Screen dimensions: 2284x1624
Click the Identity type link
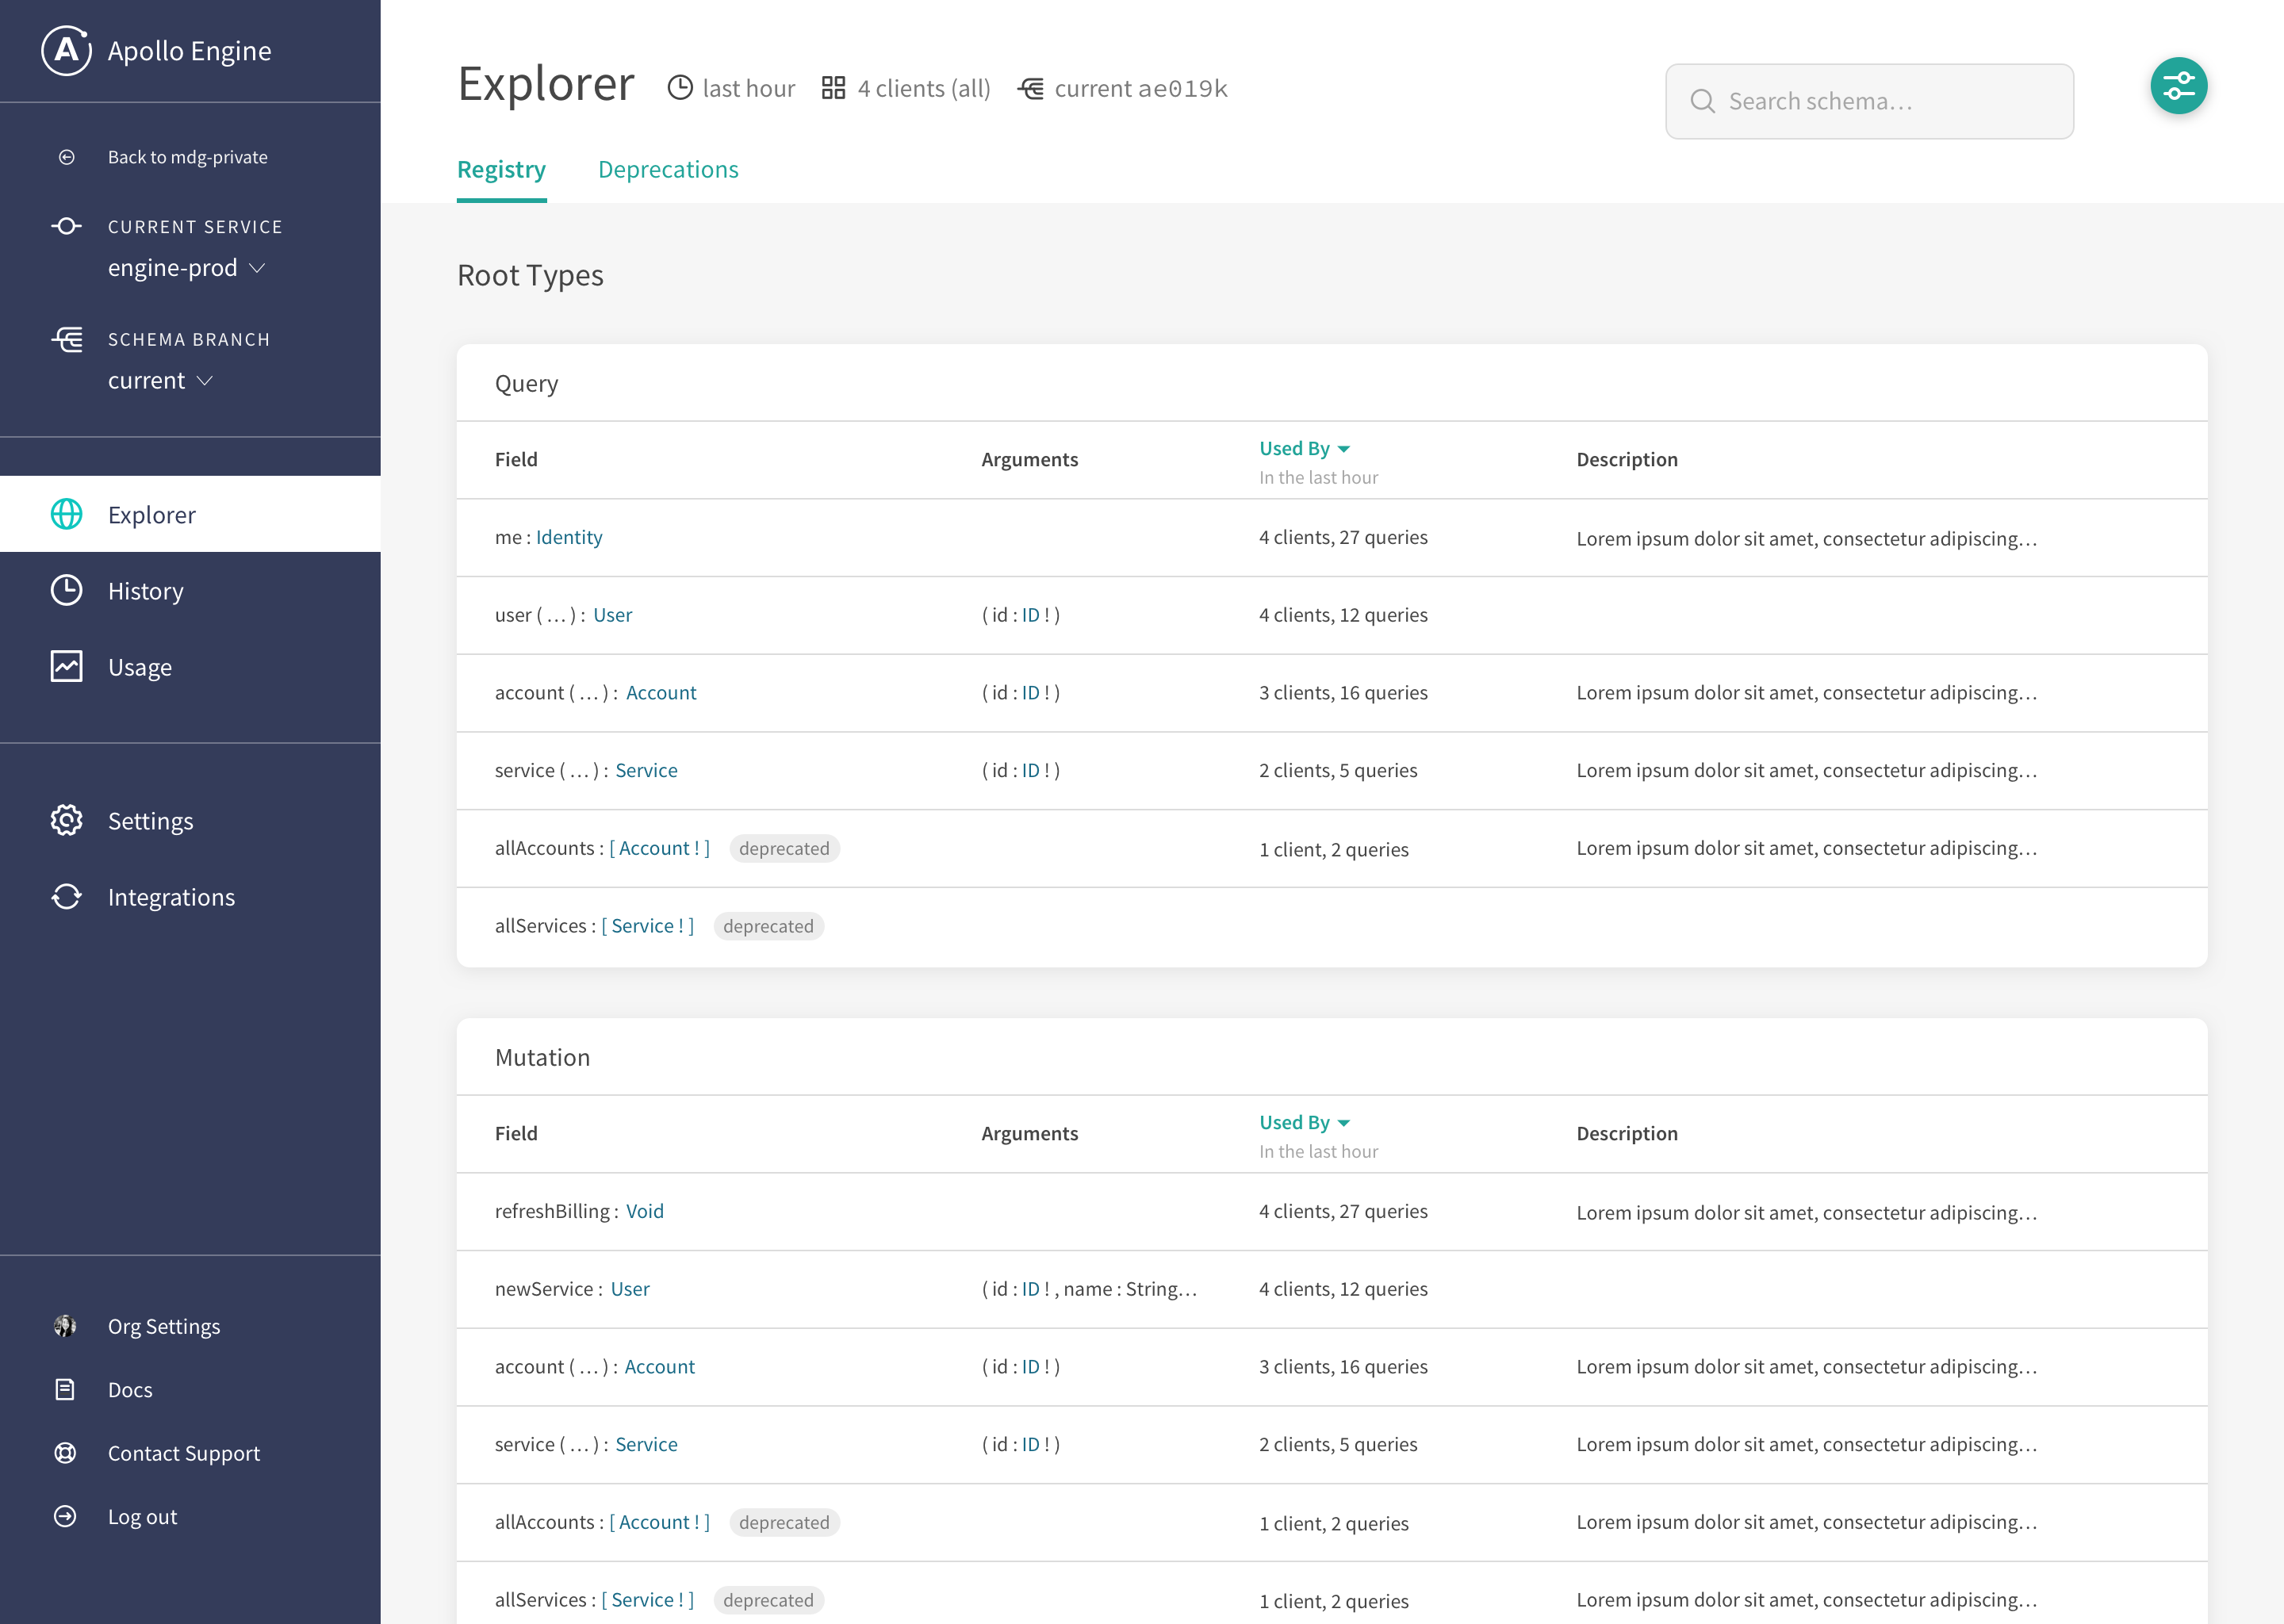click(x=568, y=537)
